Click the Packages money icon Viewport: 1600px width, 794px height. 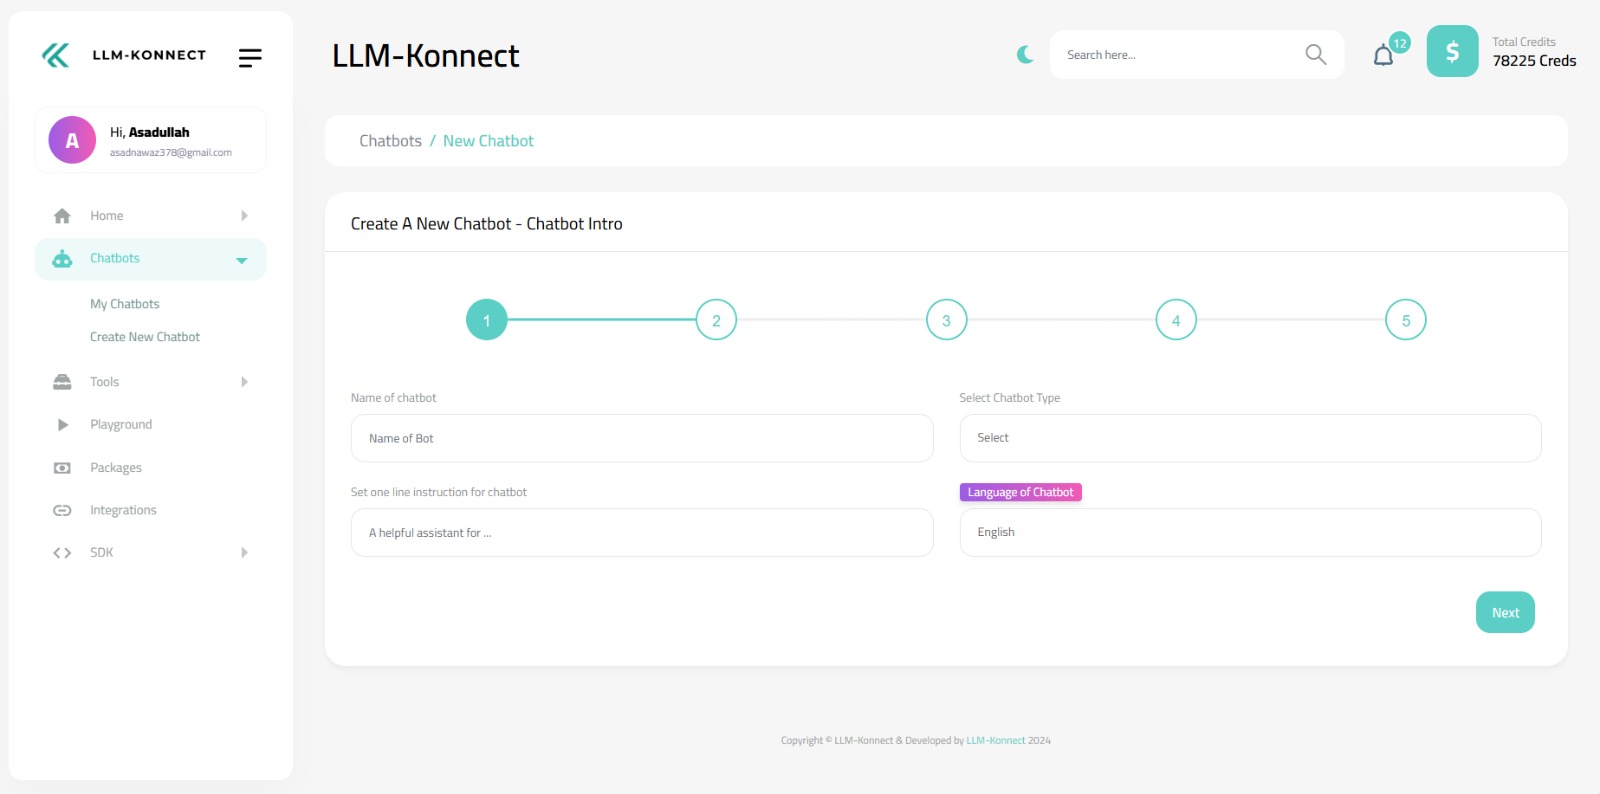tap(62, 468)
